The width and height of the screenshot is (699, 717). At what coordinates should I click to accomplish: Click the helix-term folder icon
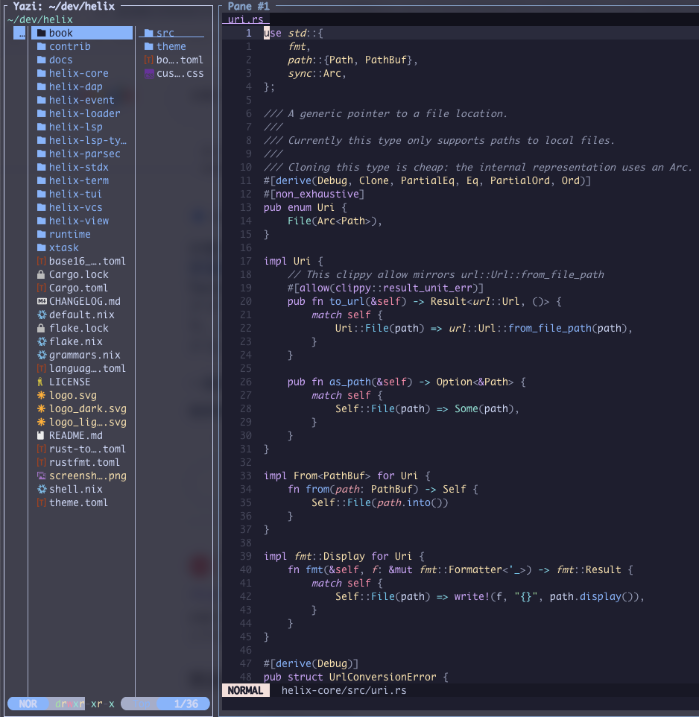41,181
